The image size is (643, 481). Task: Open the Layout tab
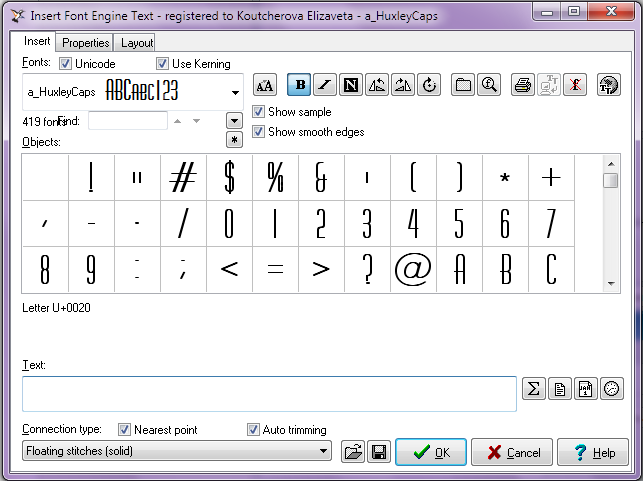pos(137,43)
